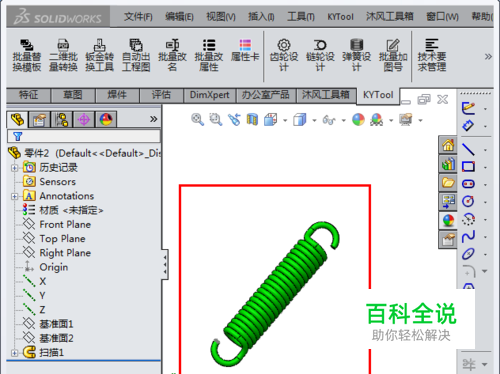Open View Orientation dropdown arrow
500x374 pixels.
tap(285, 121)
